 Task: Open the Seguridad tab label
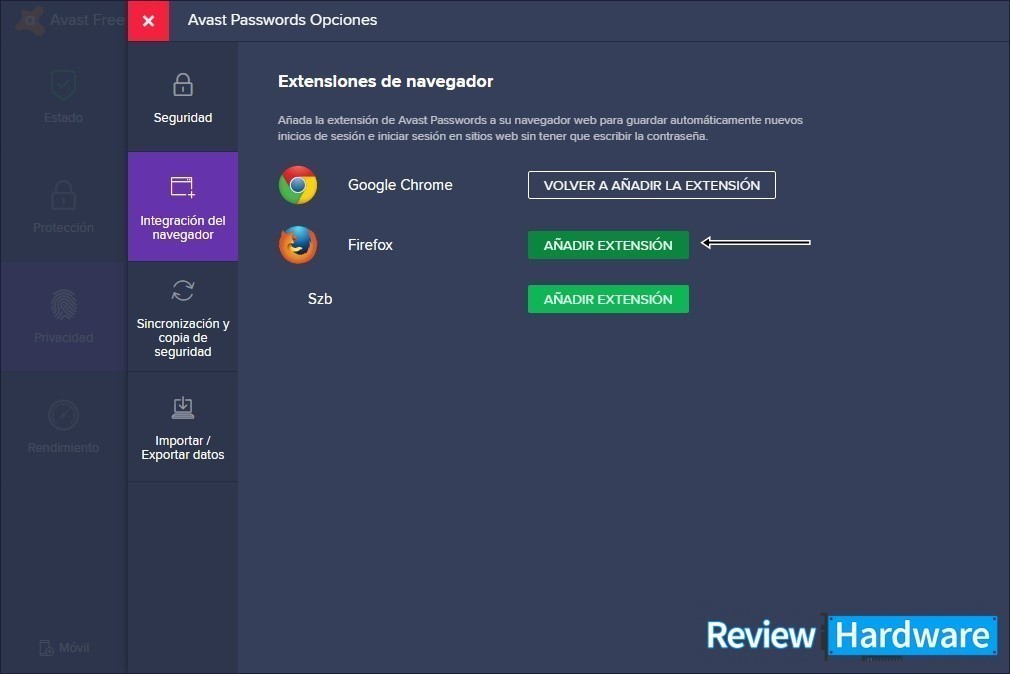[183, 118]
